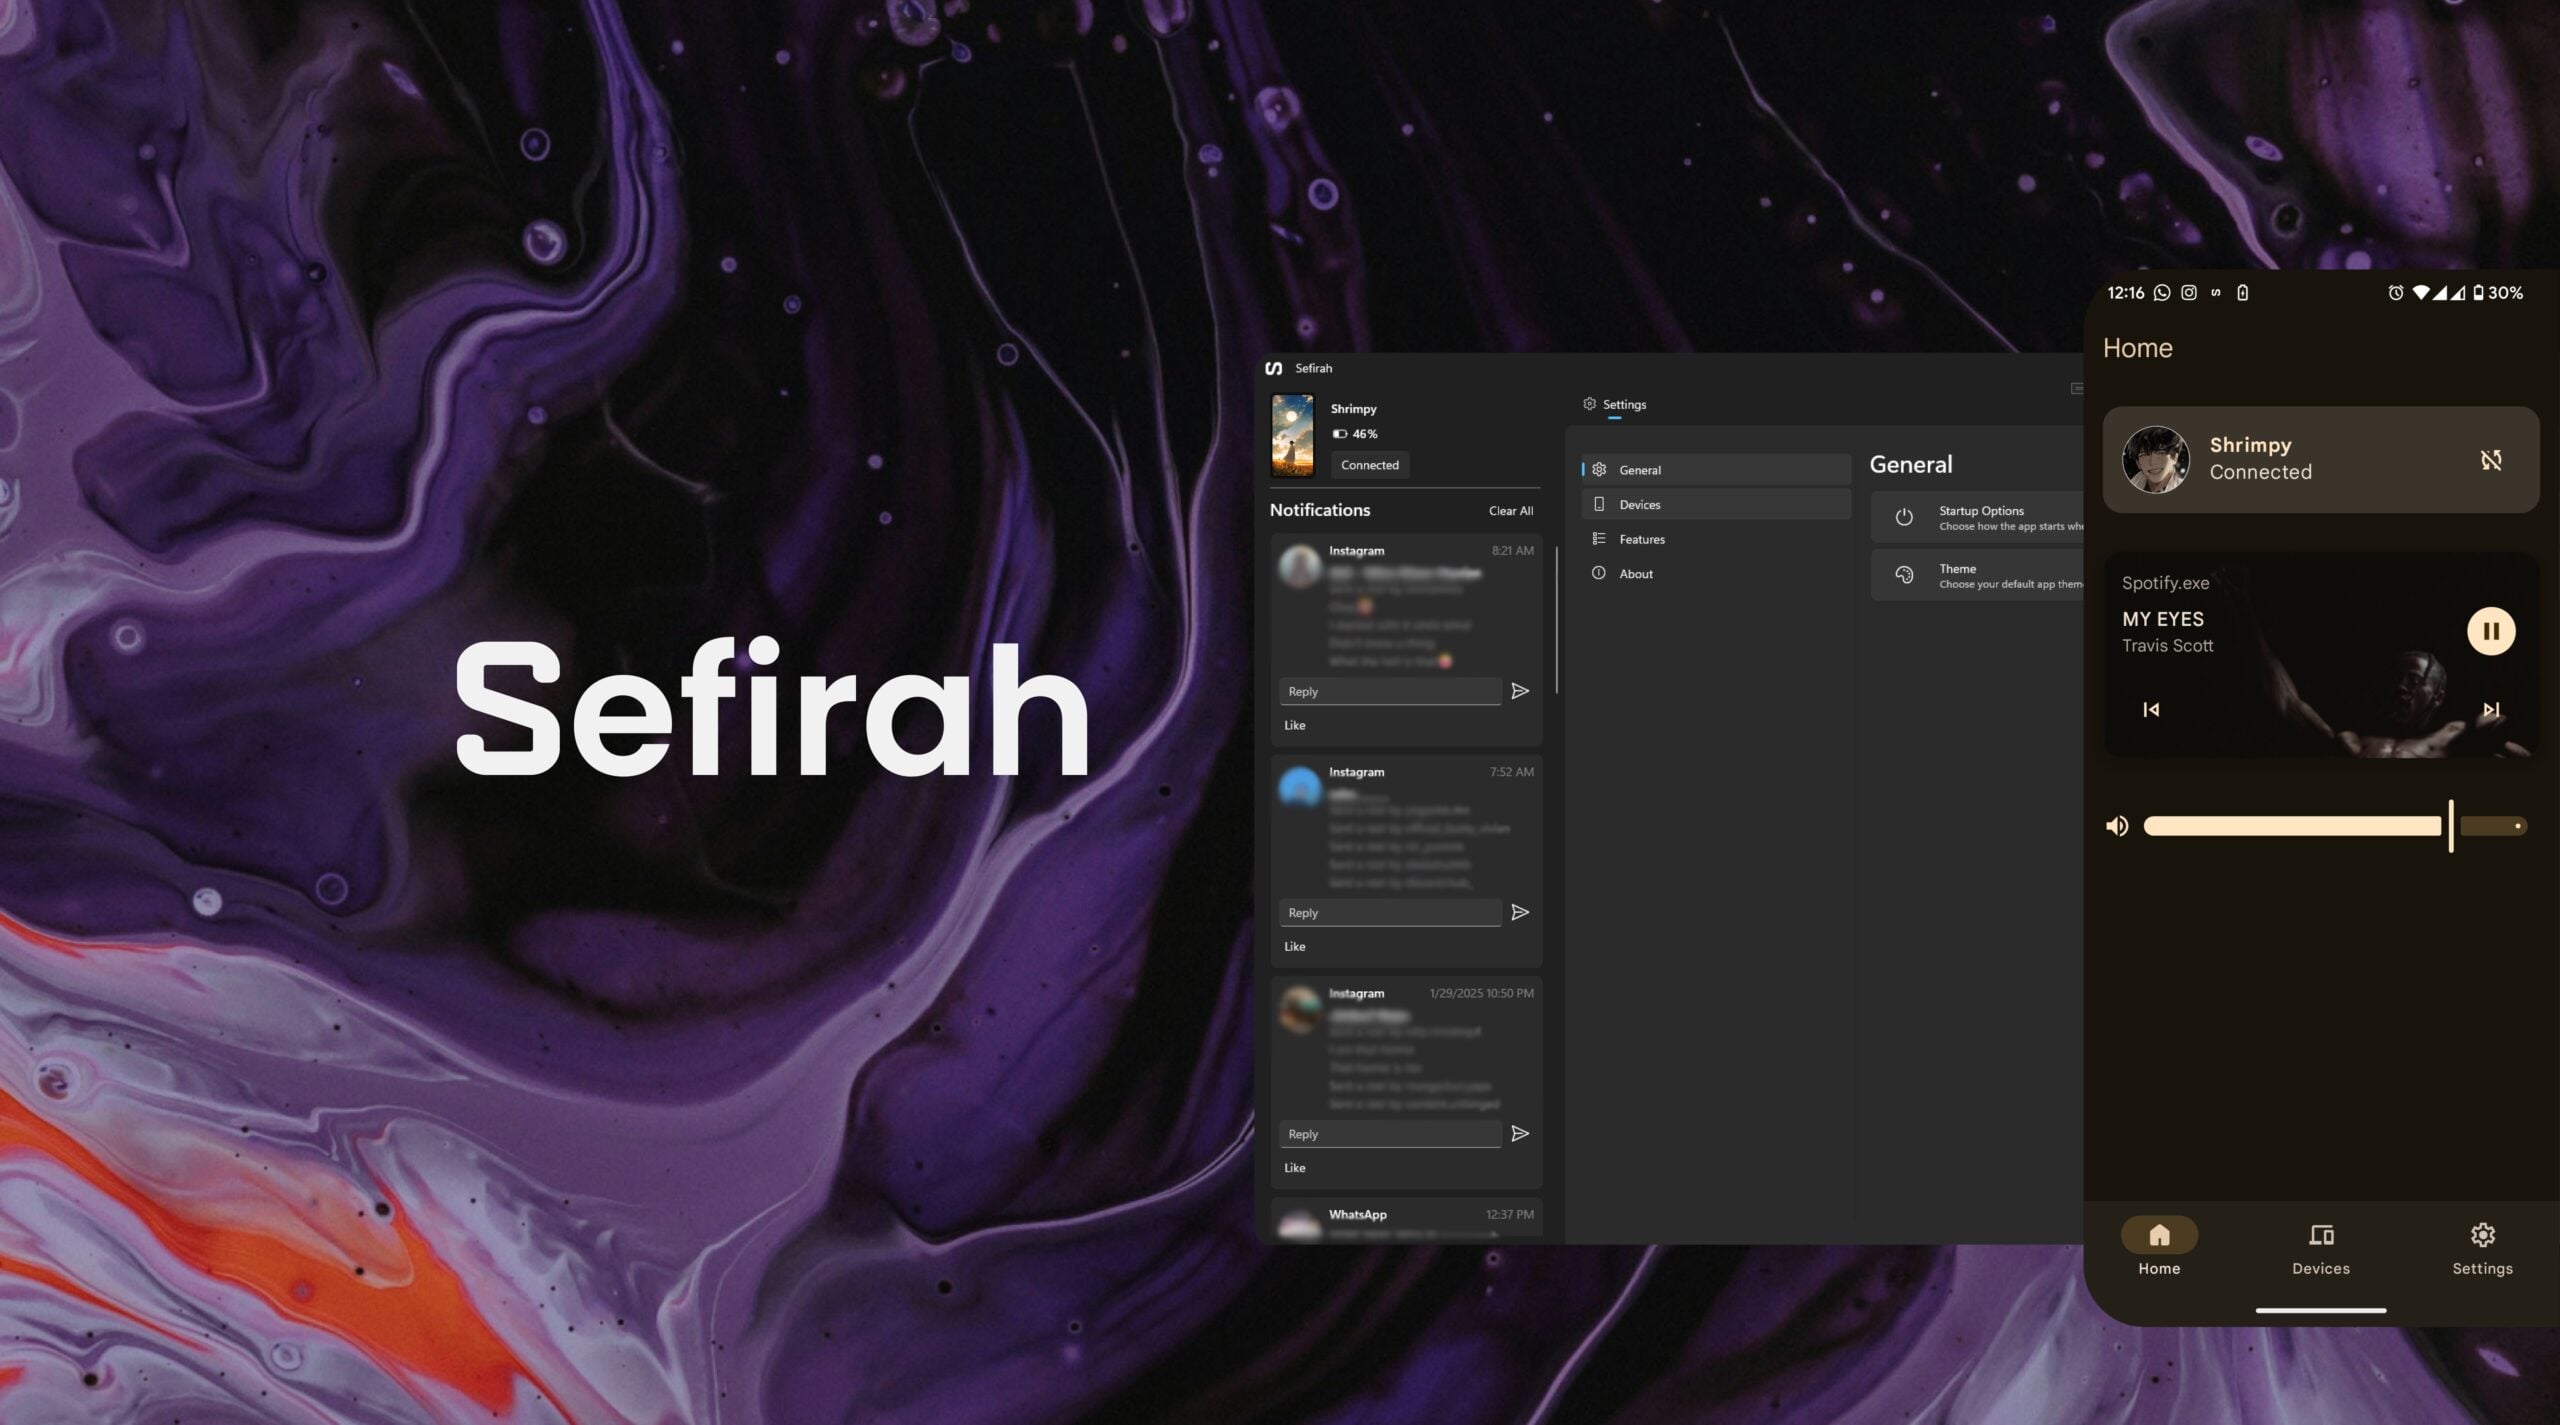Open the About page via the info icon
The height and width of the screenshot is (1425, 2560).
pos(1601,573)
